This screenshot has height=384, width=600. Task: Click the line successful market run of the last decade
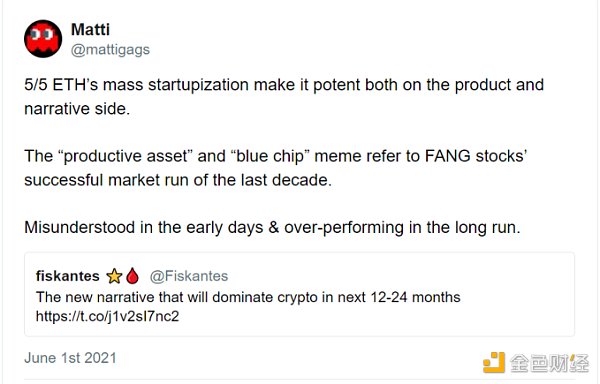(178, 180)
